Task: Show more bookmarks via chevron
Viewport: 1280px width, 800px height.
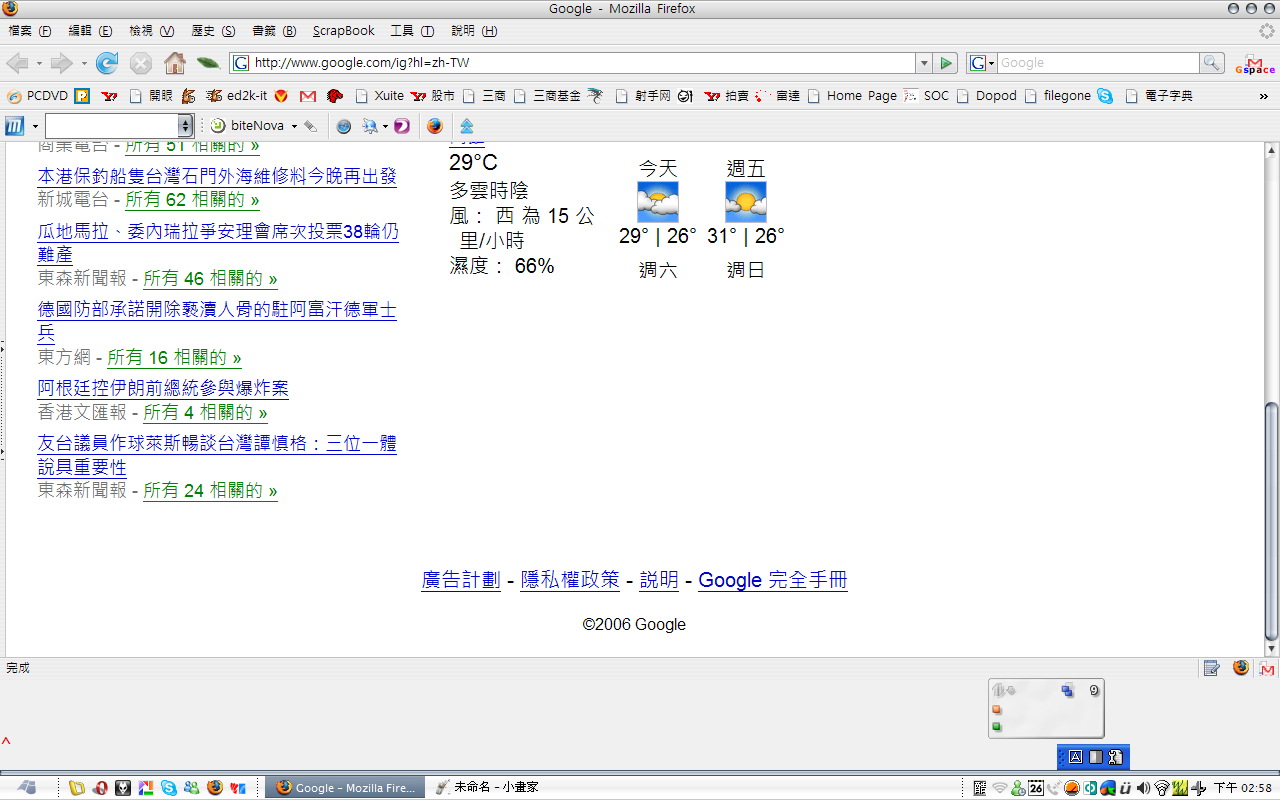Action: [x=1264, y=96]
